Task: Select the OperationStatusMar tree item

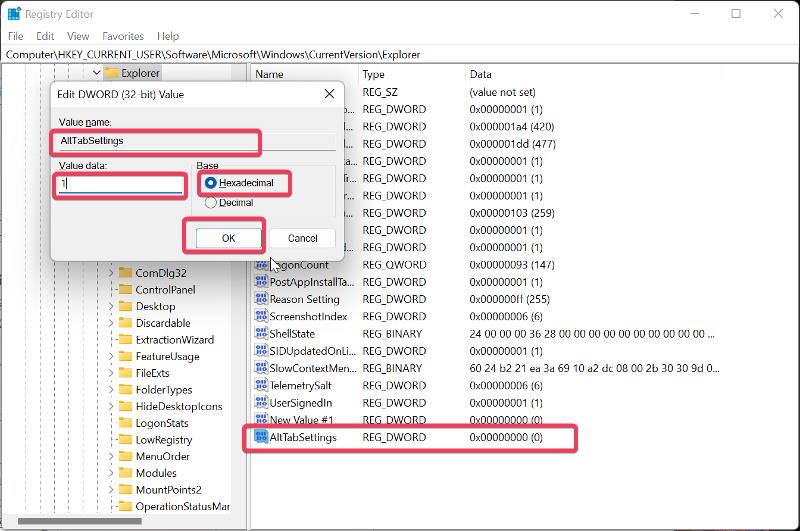Action: coord(182,507)
